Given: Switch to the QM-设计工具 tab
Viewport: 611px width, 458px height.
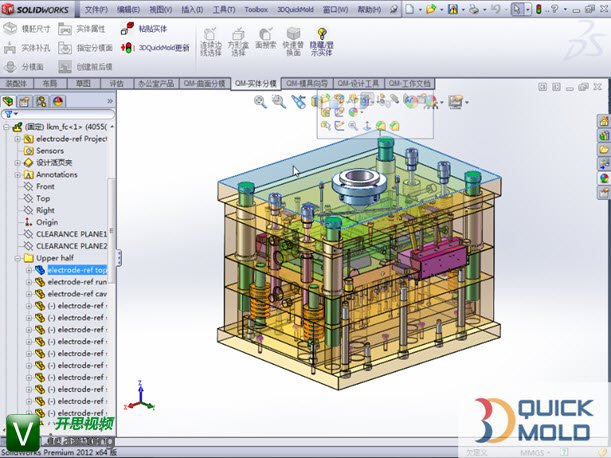Looking at the screenshot, I should click(358, 83).
